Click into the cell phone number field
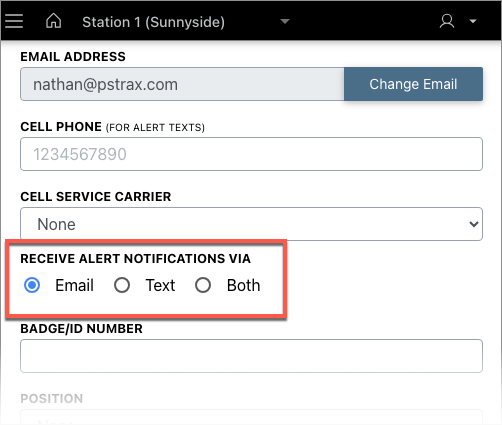The image size is (502, 425). pyautogui.click(x=251, y=154)
